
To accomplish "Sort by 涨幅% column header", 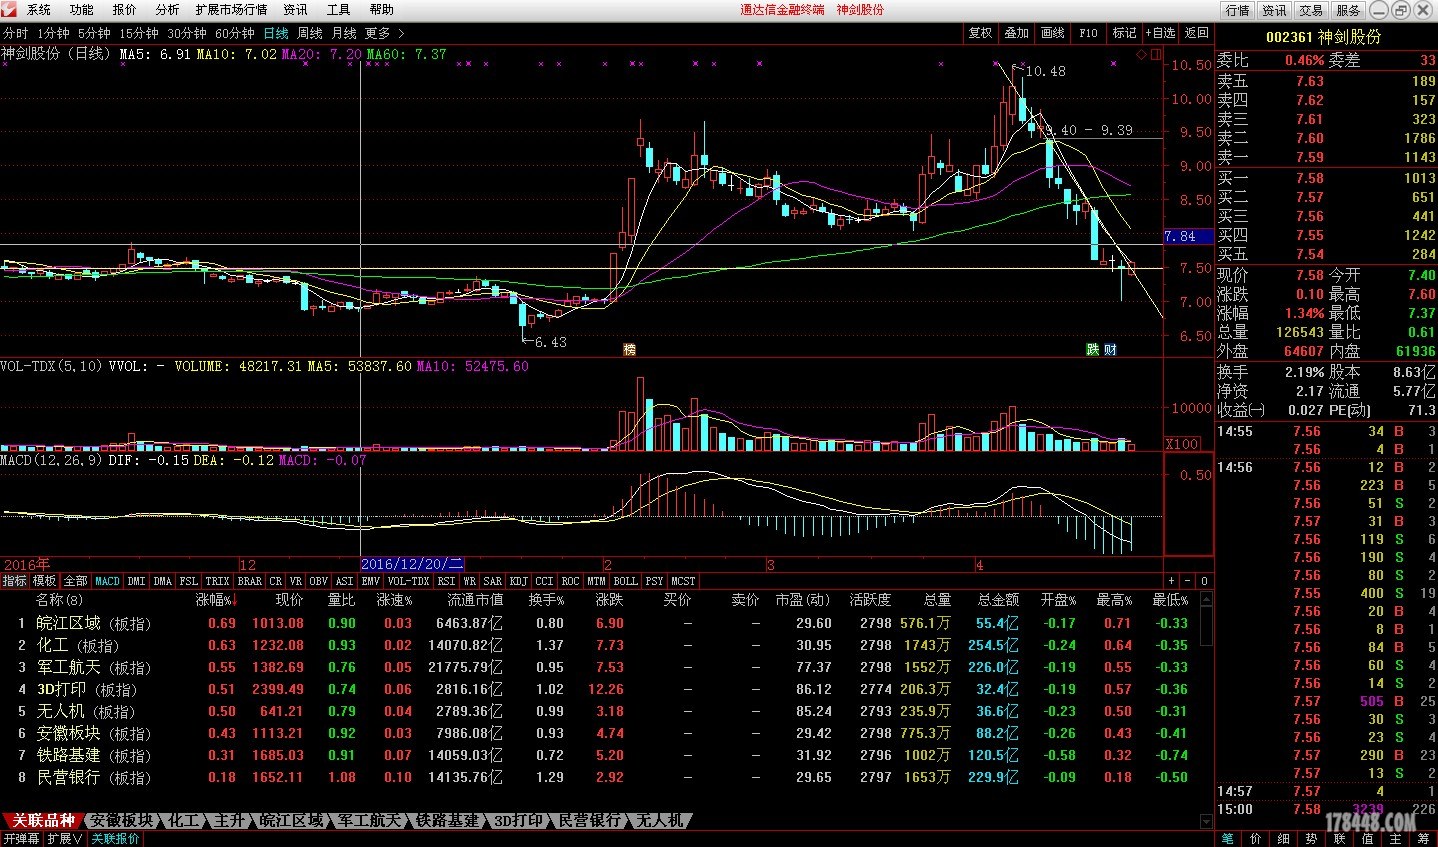I will (x=215, y=600).
